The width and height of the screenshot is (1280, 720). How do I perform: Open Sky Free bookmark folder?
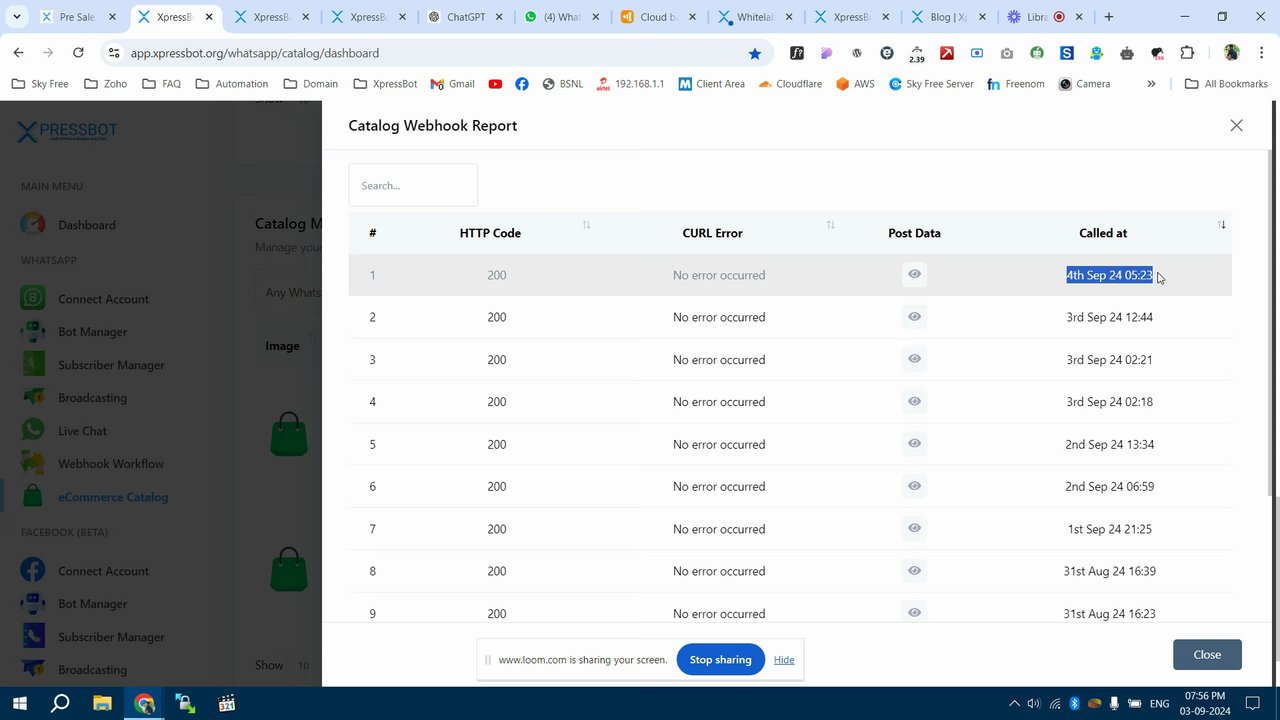click(x=40, y=84)
